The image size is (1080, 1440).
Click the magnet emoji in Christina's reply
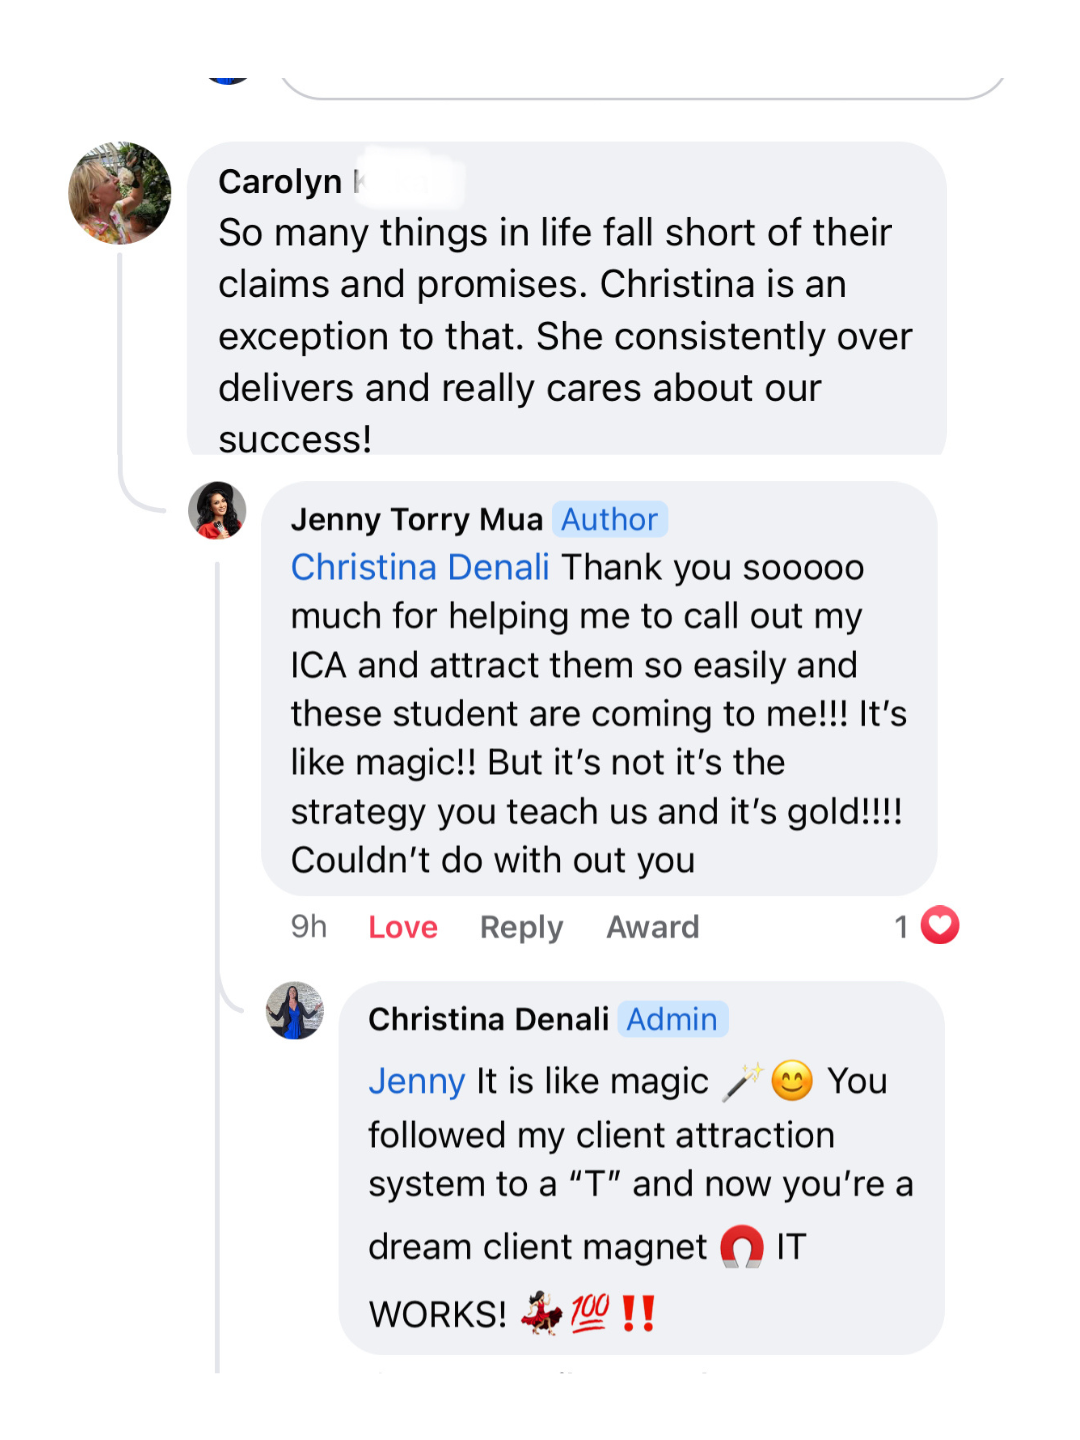742,1247
